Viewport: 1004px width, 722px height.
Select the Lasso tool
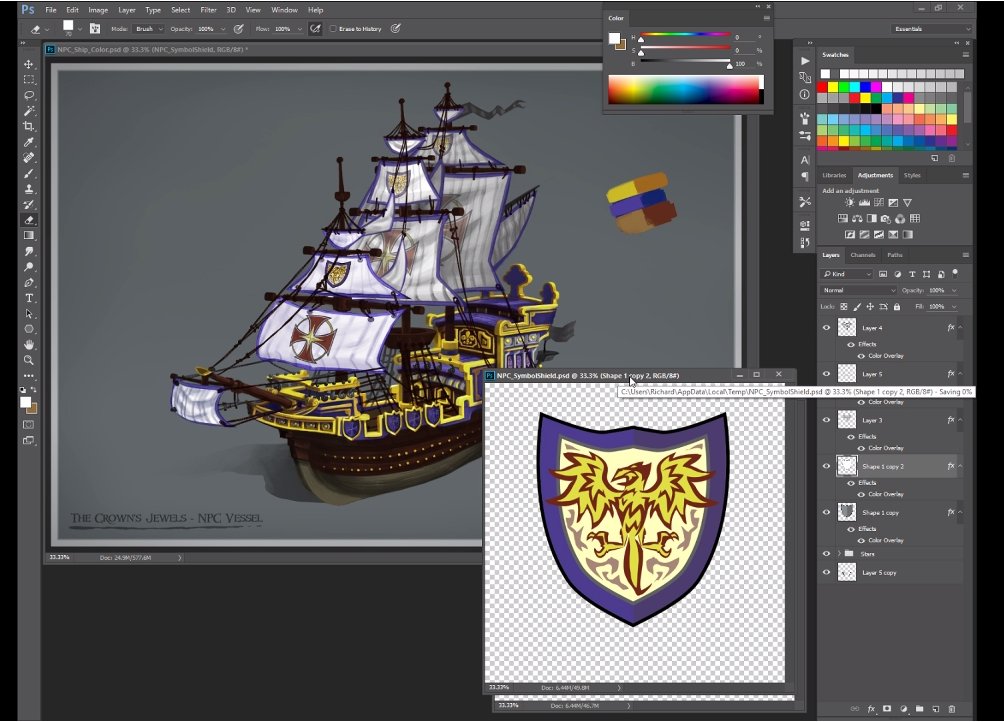[29, 96]
